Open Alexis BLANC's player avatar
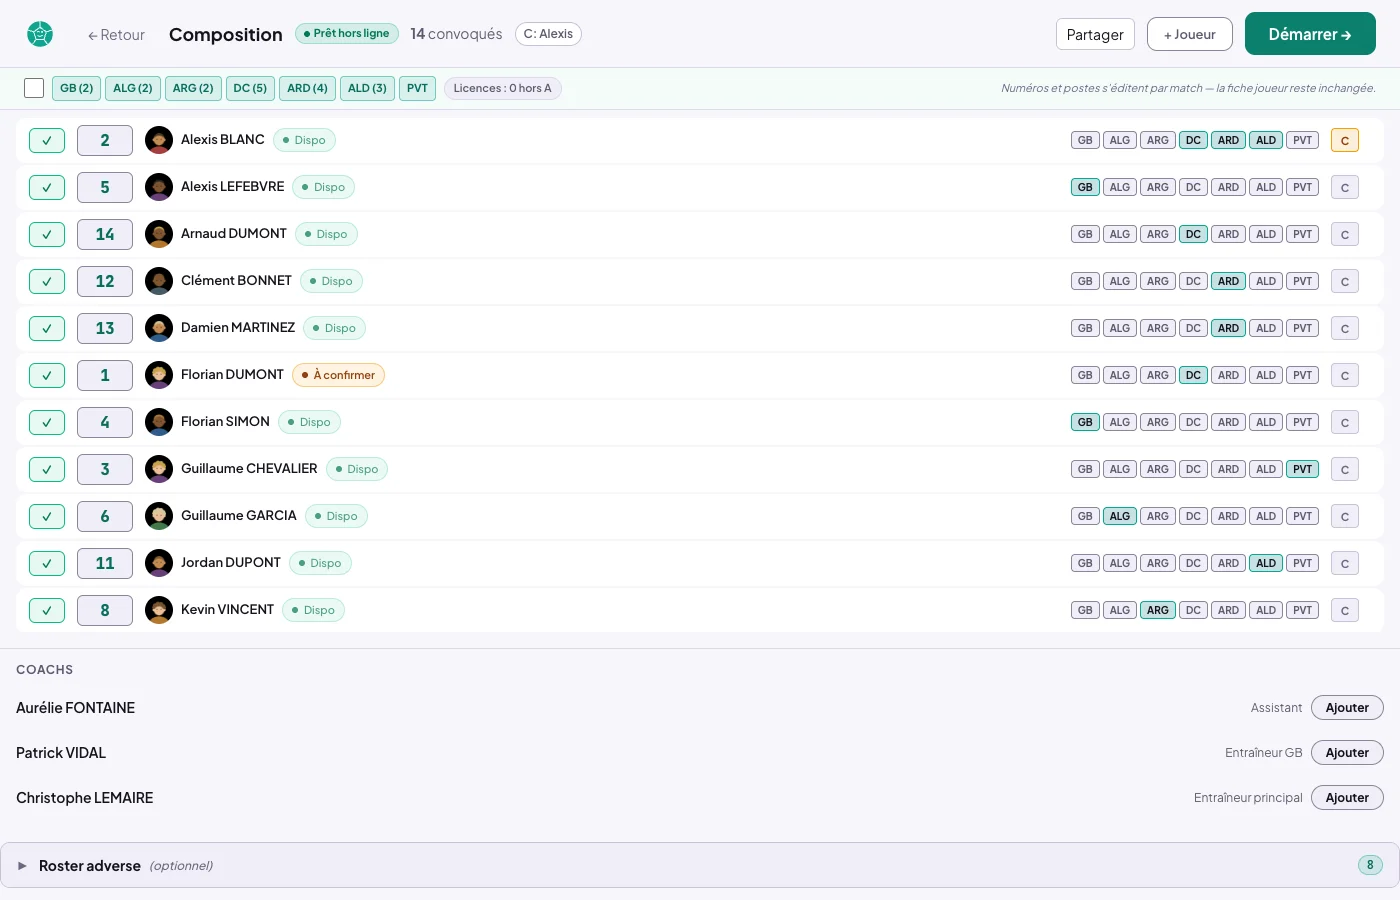 click(159, 140)
